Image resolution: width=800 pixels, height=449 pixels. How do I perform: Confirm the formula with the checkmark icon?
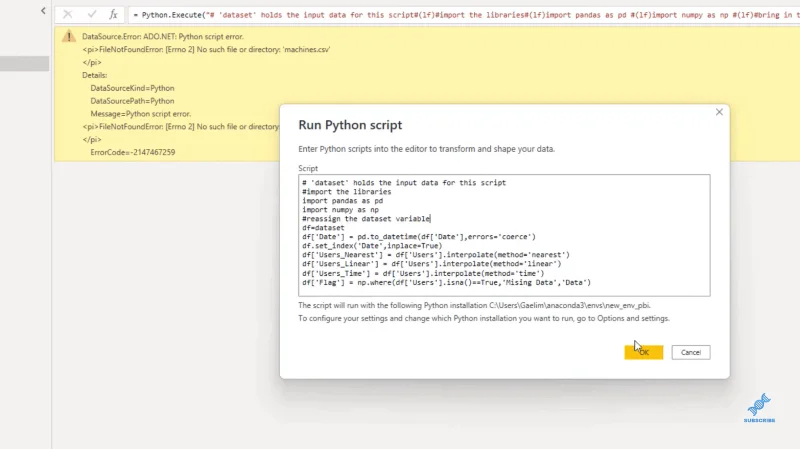tap(92, 15)
